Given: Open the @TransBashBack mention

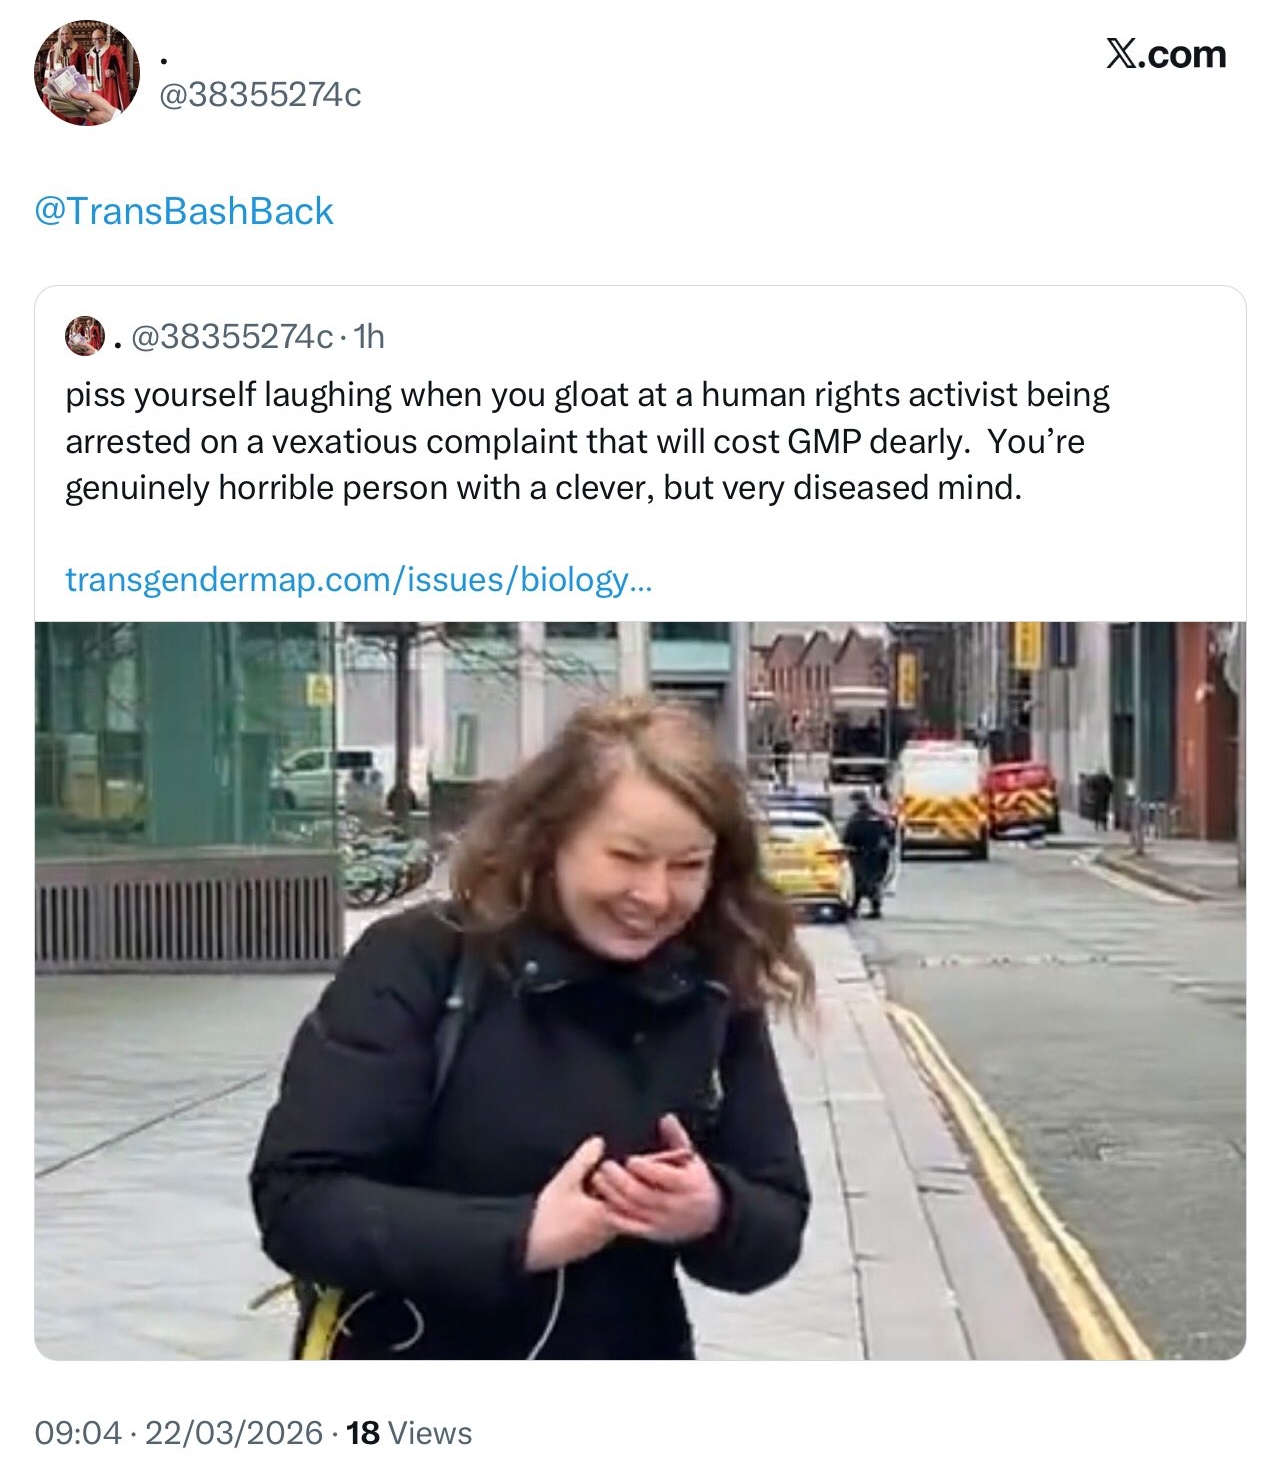Looking at the screenshot, I should pyautogui.click(x=184, y=211).
